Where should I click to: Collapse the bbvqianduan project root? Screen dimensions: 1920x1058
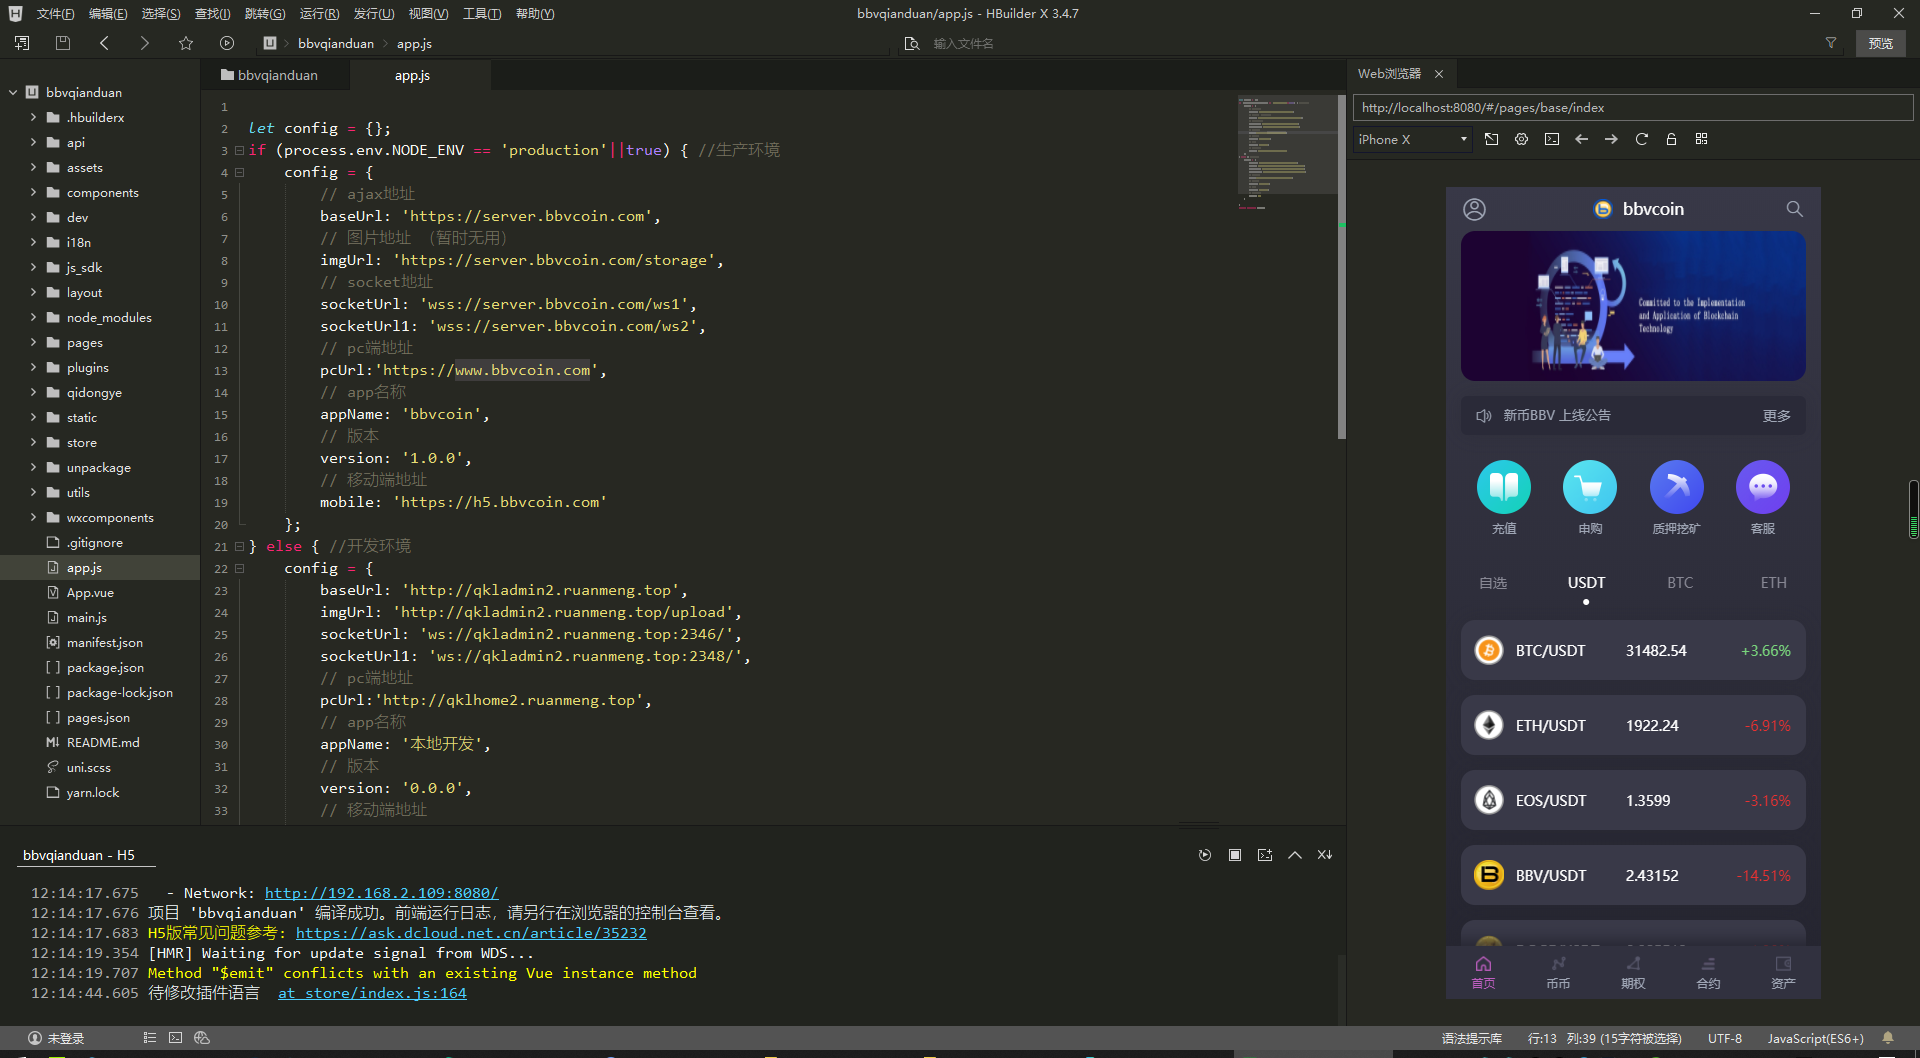pos(13,92)
